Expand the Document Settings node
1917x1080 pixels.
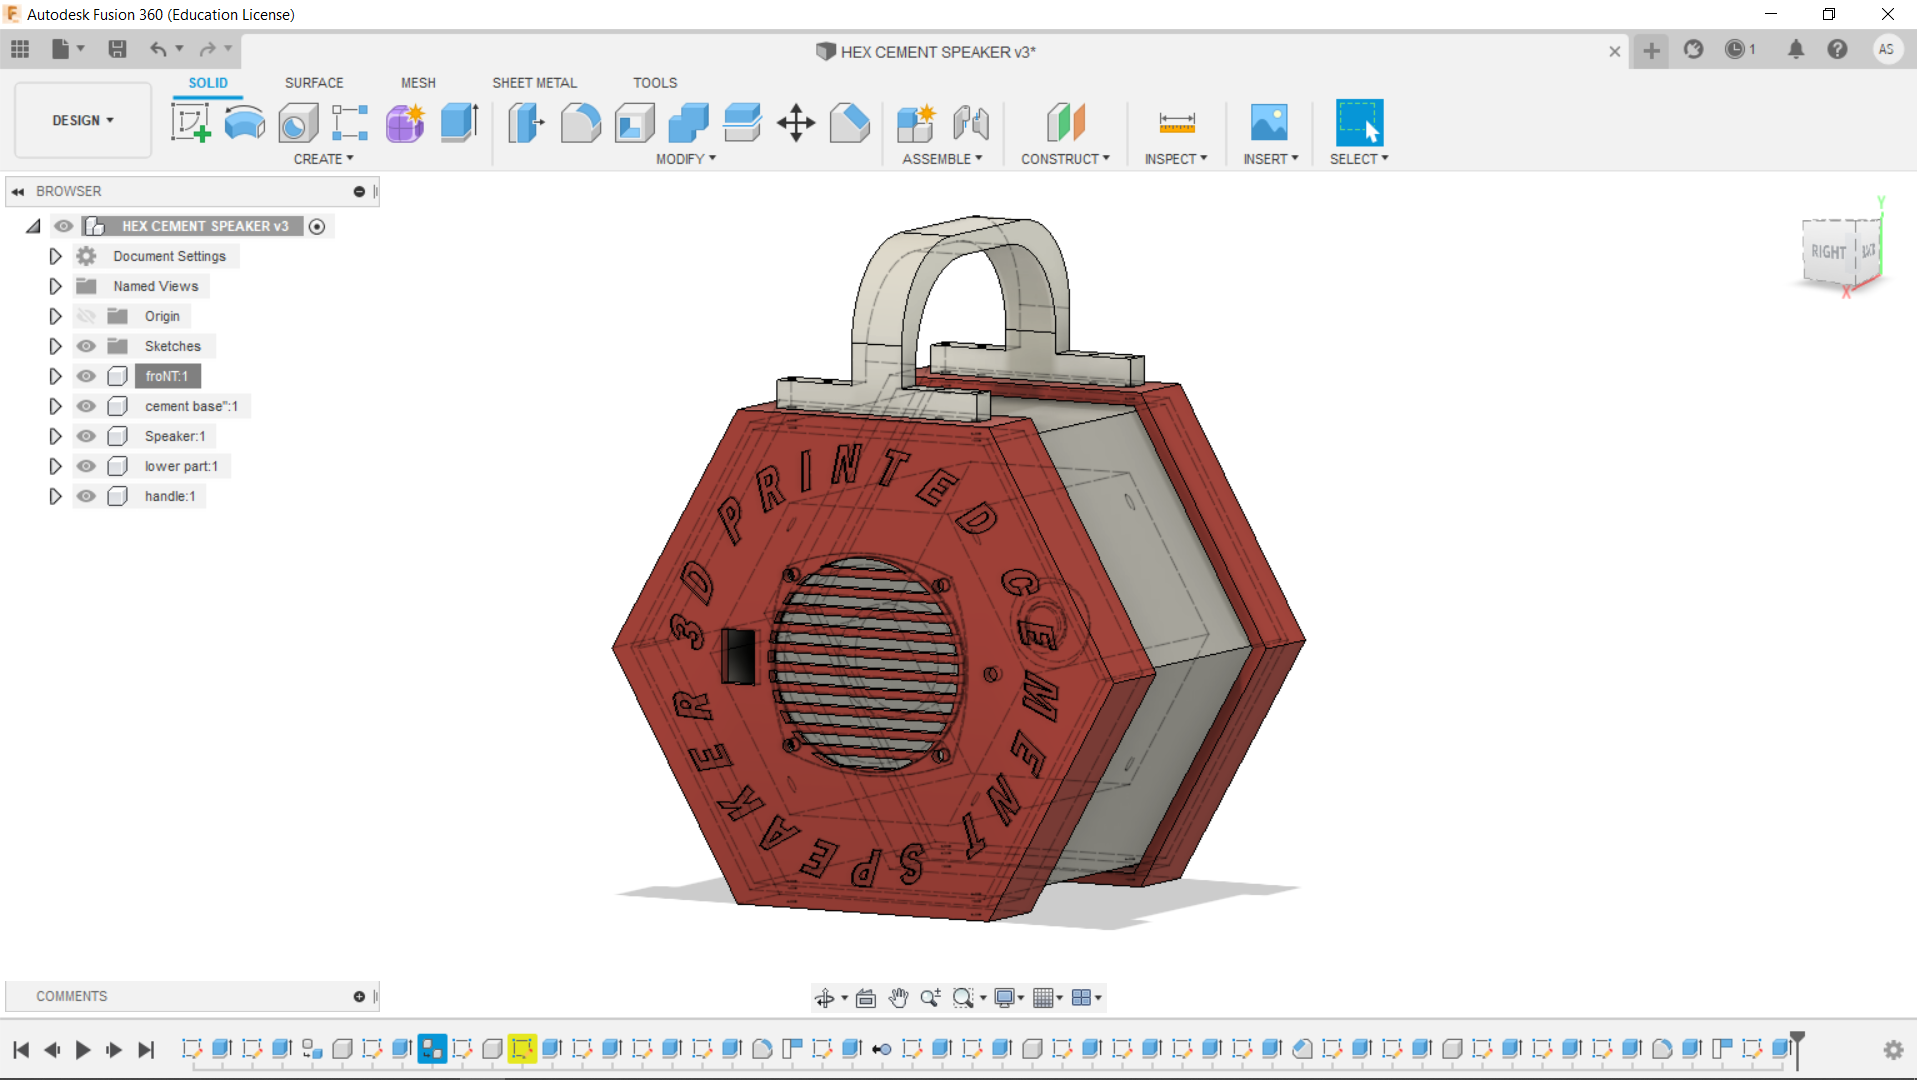pyautogui.click(x=55, y=256)
